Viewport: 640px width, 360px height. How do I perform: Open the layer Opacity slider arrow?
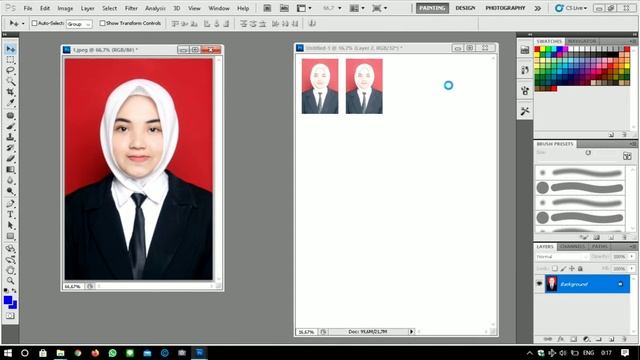[632, 257]
